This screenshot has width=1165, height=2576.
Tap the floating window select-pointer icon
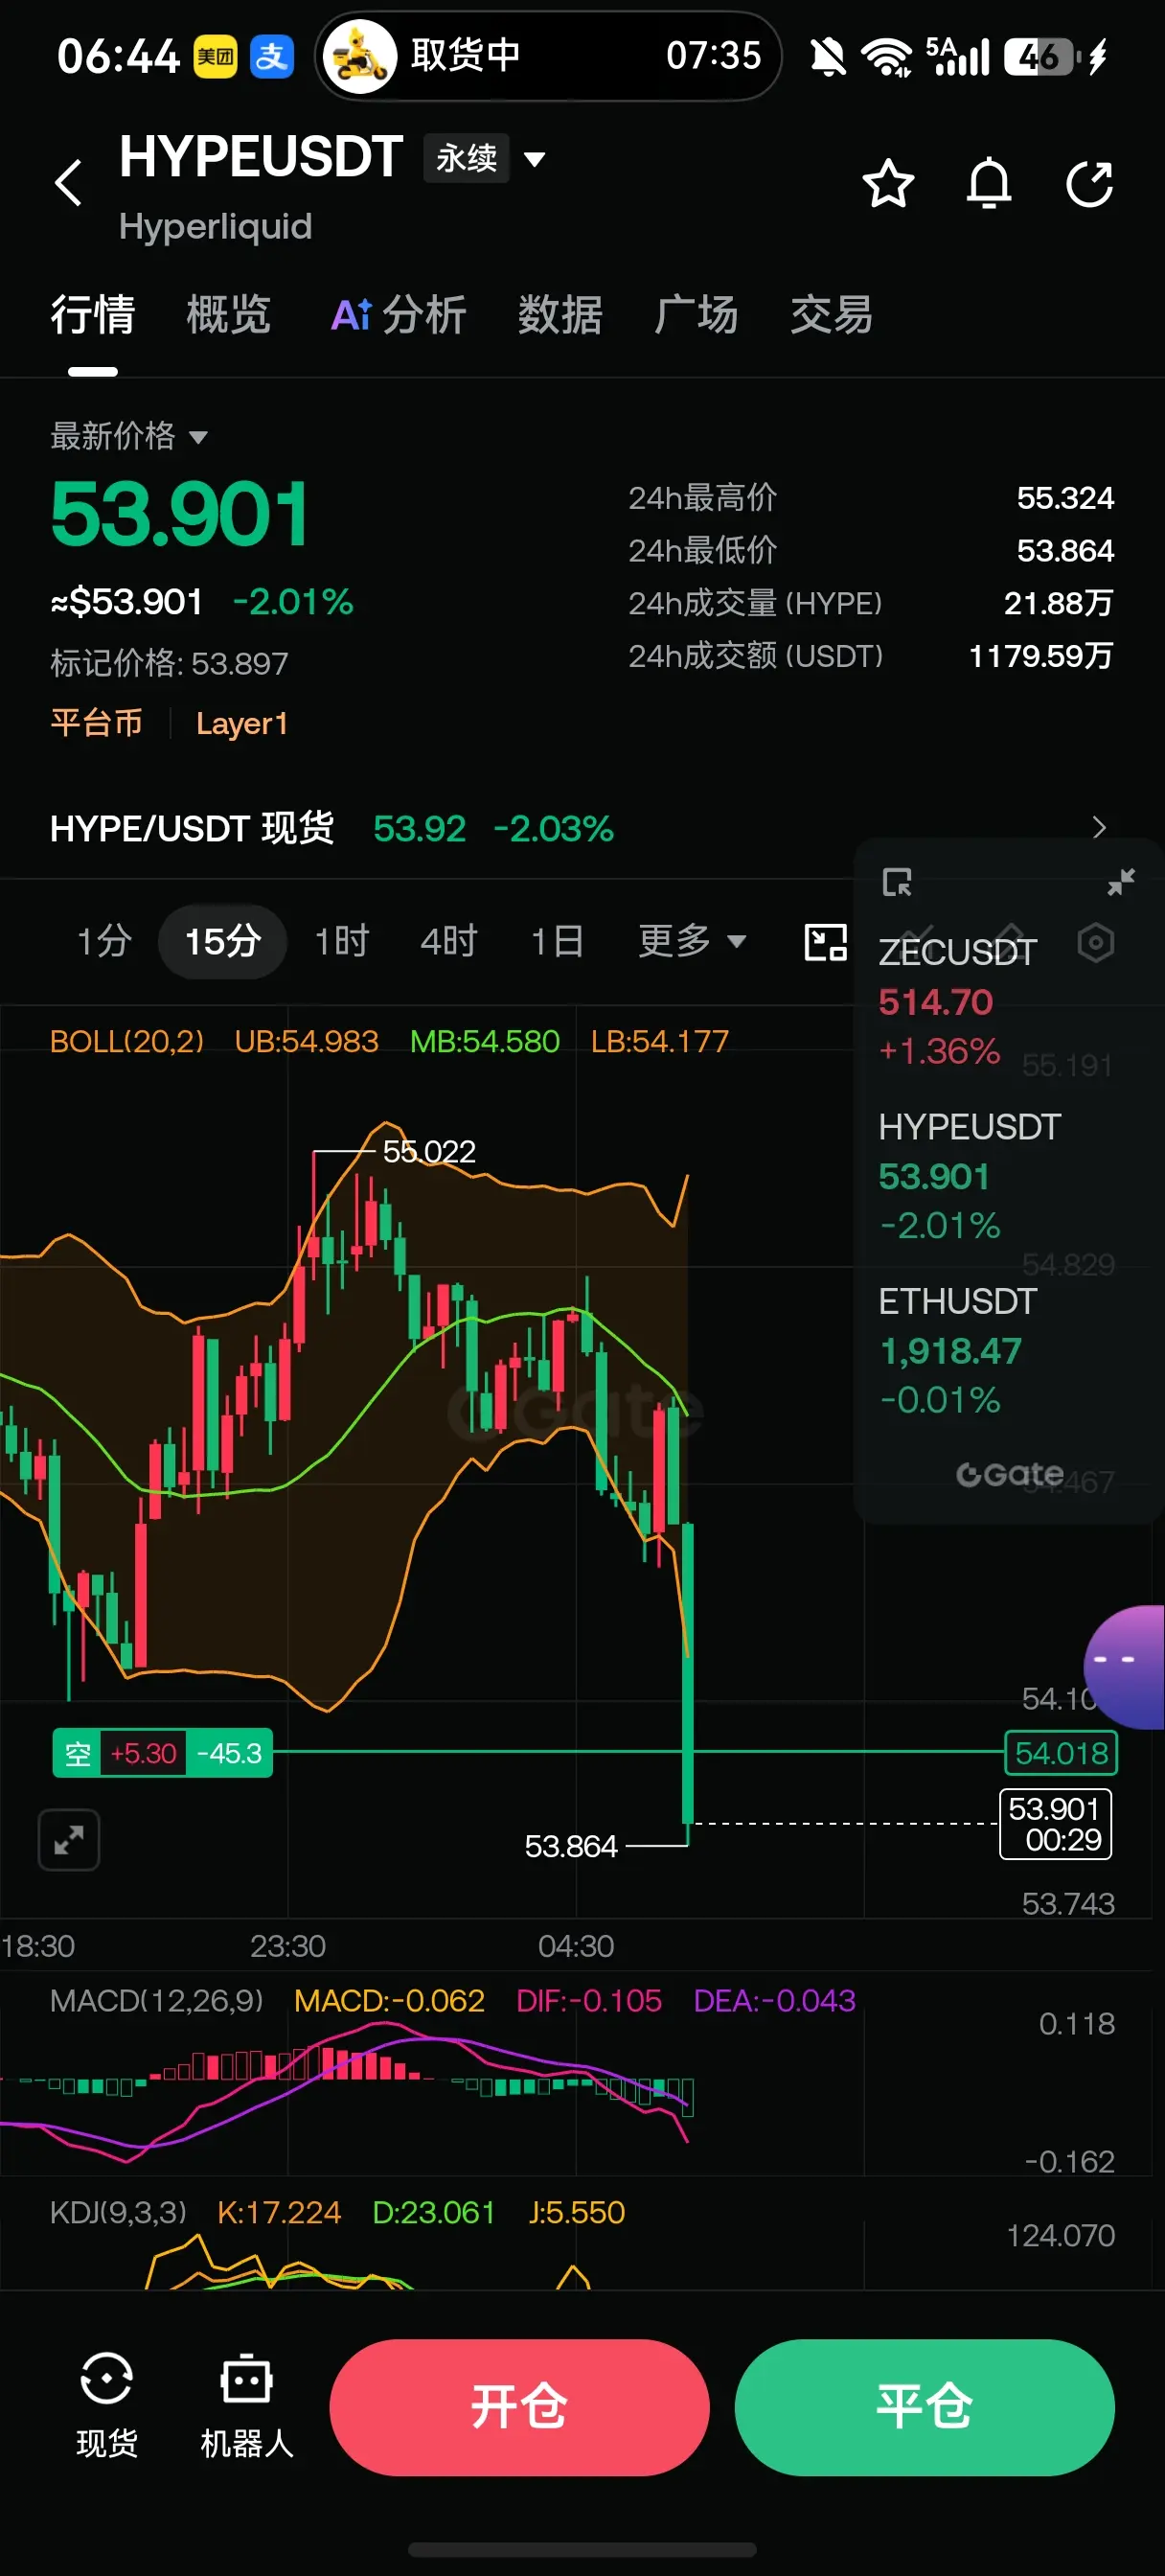click(x=897, y=882)
